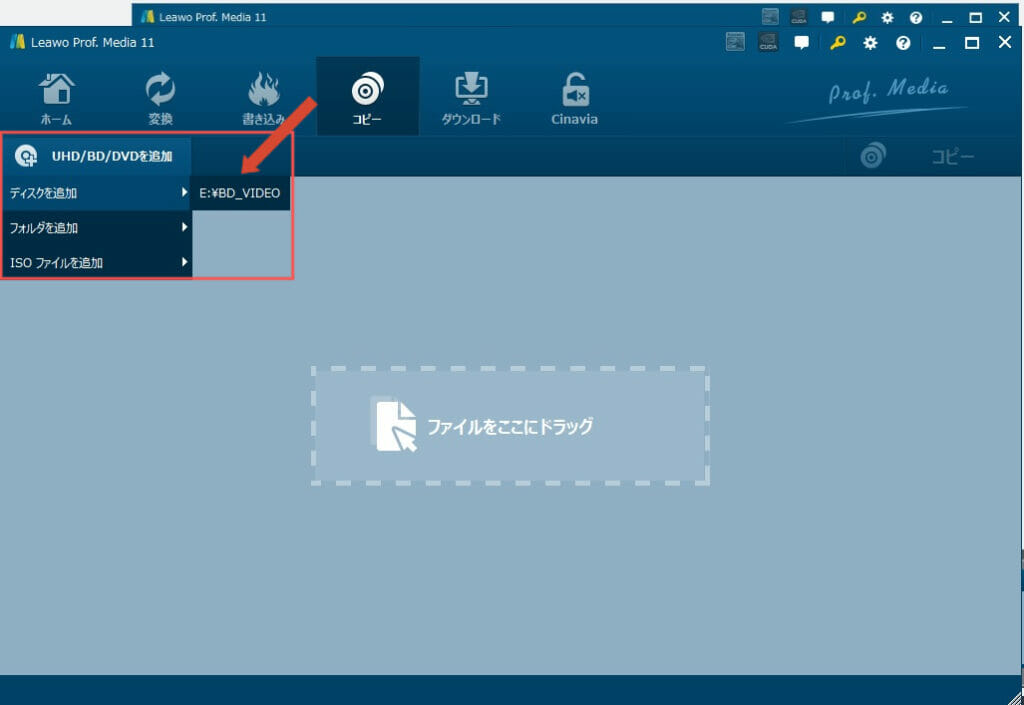
Task: Open the feedback speech bubble icon in front window
Action: tap(801, 43)
